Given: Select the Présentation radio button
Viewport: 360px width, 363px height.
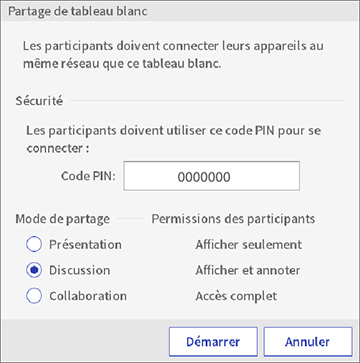Looking at the screenshot, I should [34, 245].
